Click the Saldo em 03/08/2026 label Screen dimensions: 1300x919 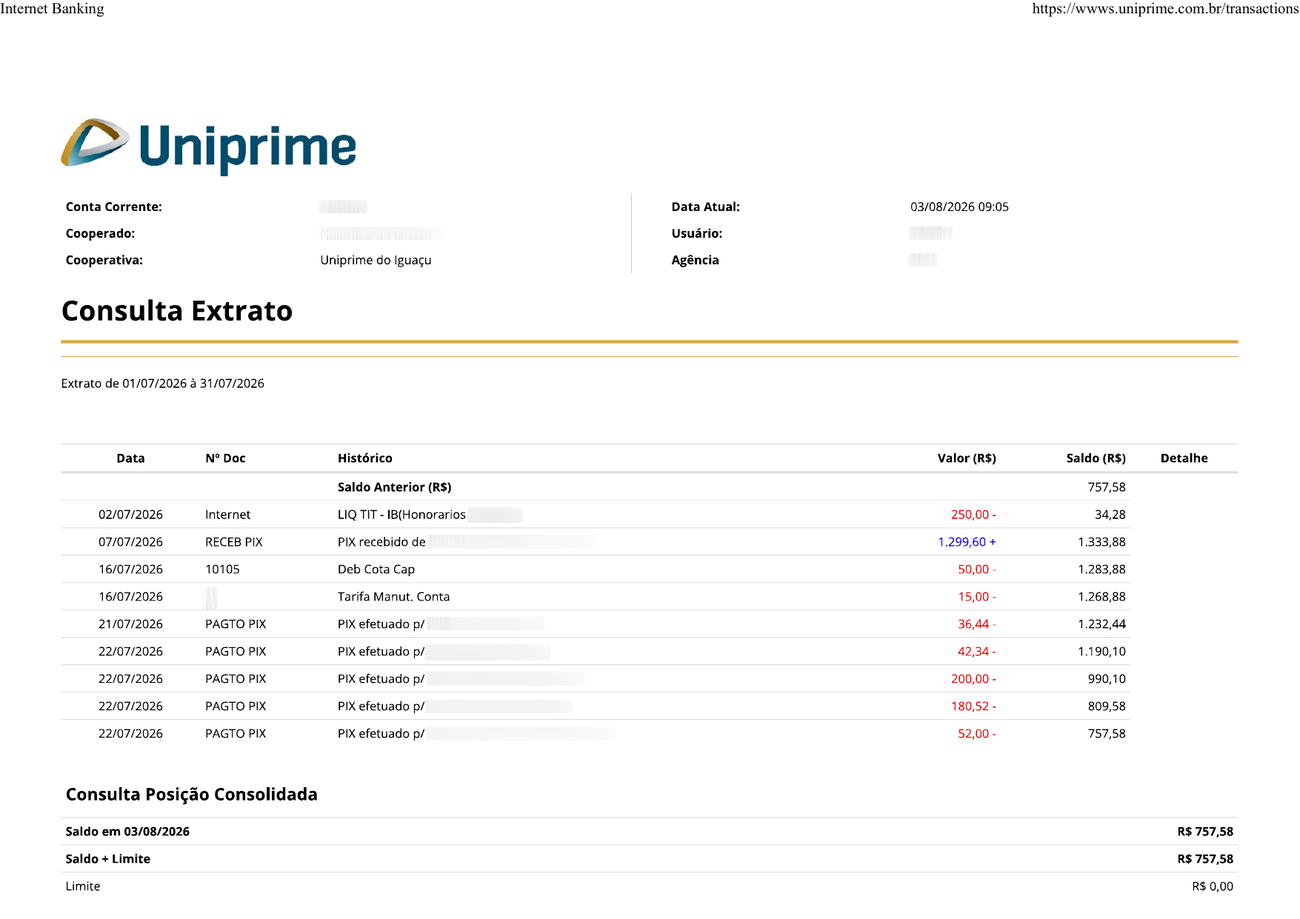[128, 831]
